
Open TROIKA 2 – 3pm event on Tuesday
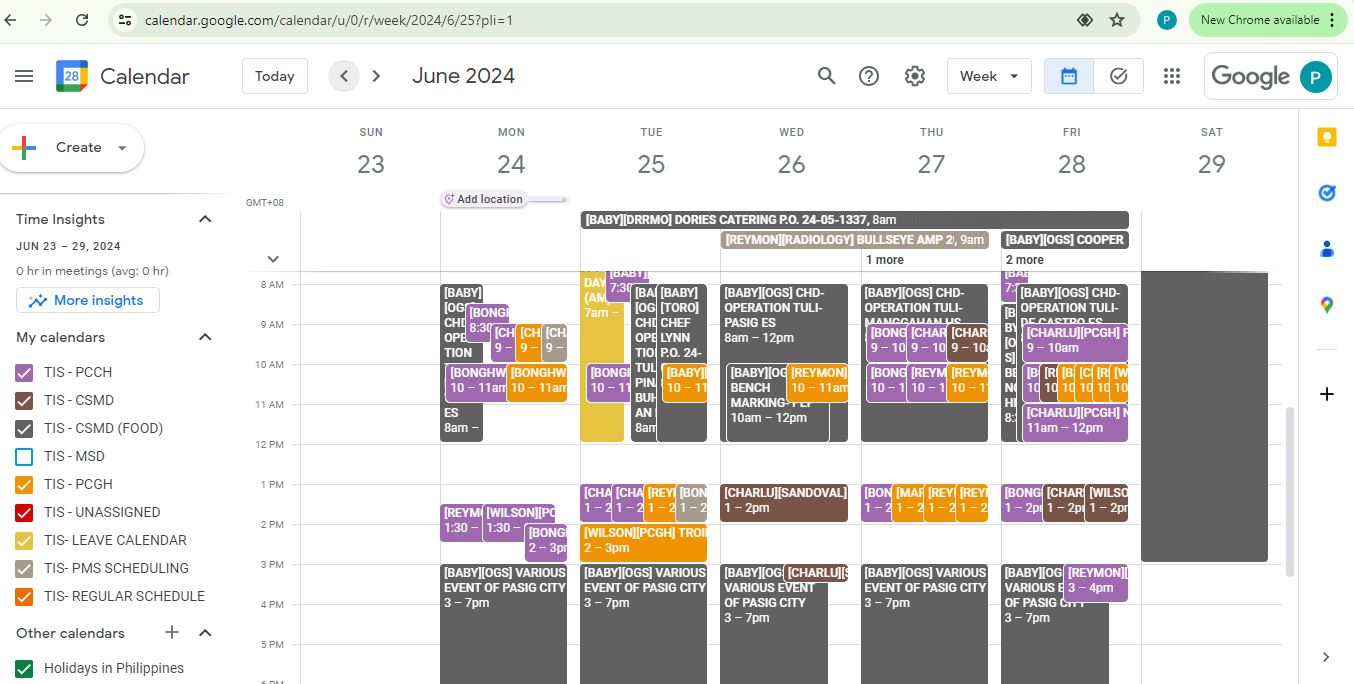click(644, 541)
